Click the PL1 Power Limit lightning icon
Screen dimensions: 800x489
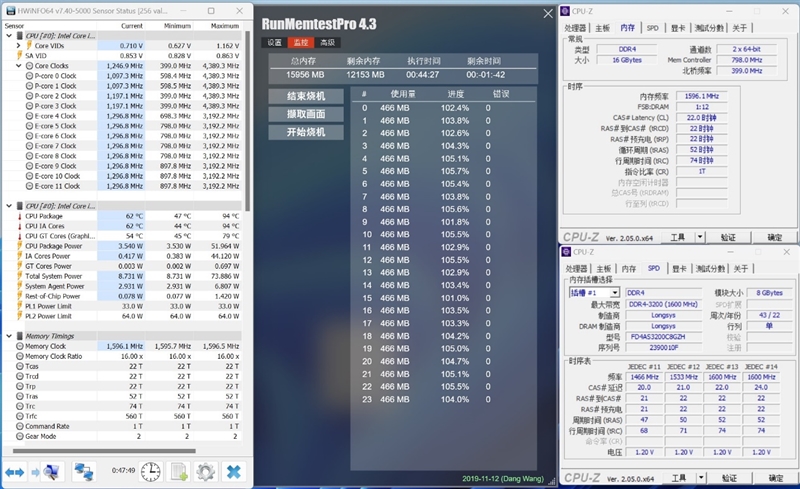[20, 306]
